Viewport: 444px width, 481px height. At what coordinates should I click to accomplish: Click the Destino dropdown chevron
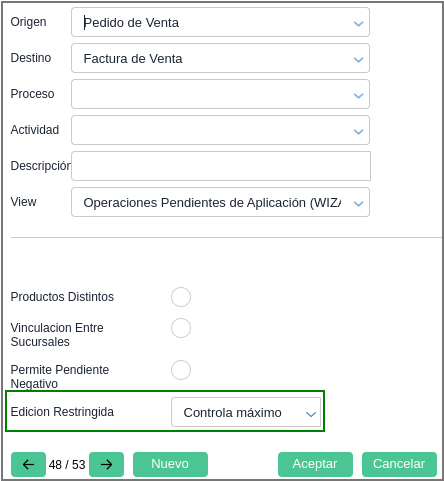(358, 60)
